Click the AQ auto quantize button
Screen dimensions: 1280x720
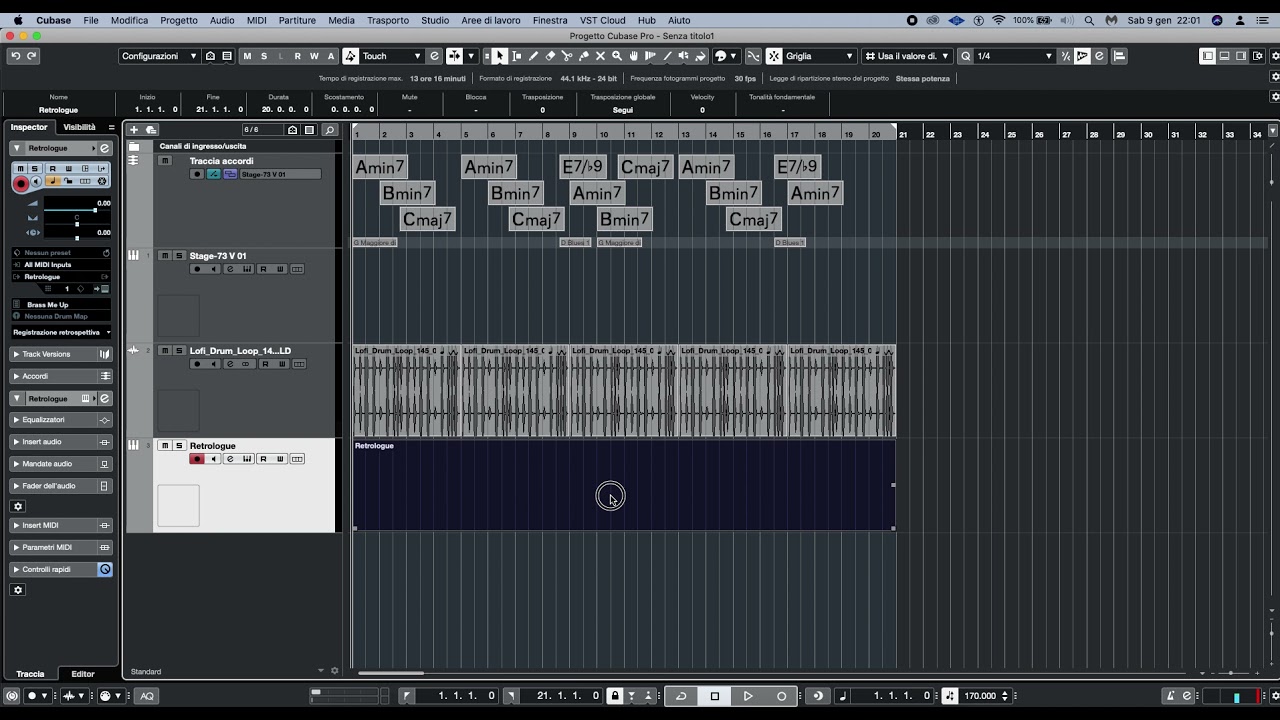click(147, 696)
